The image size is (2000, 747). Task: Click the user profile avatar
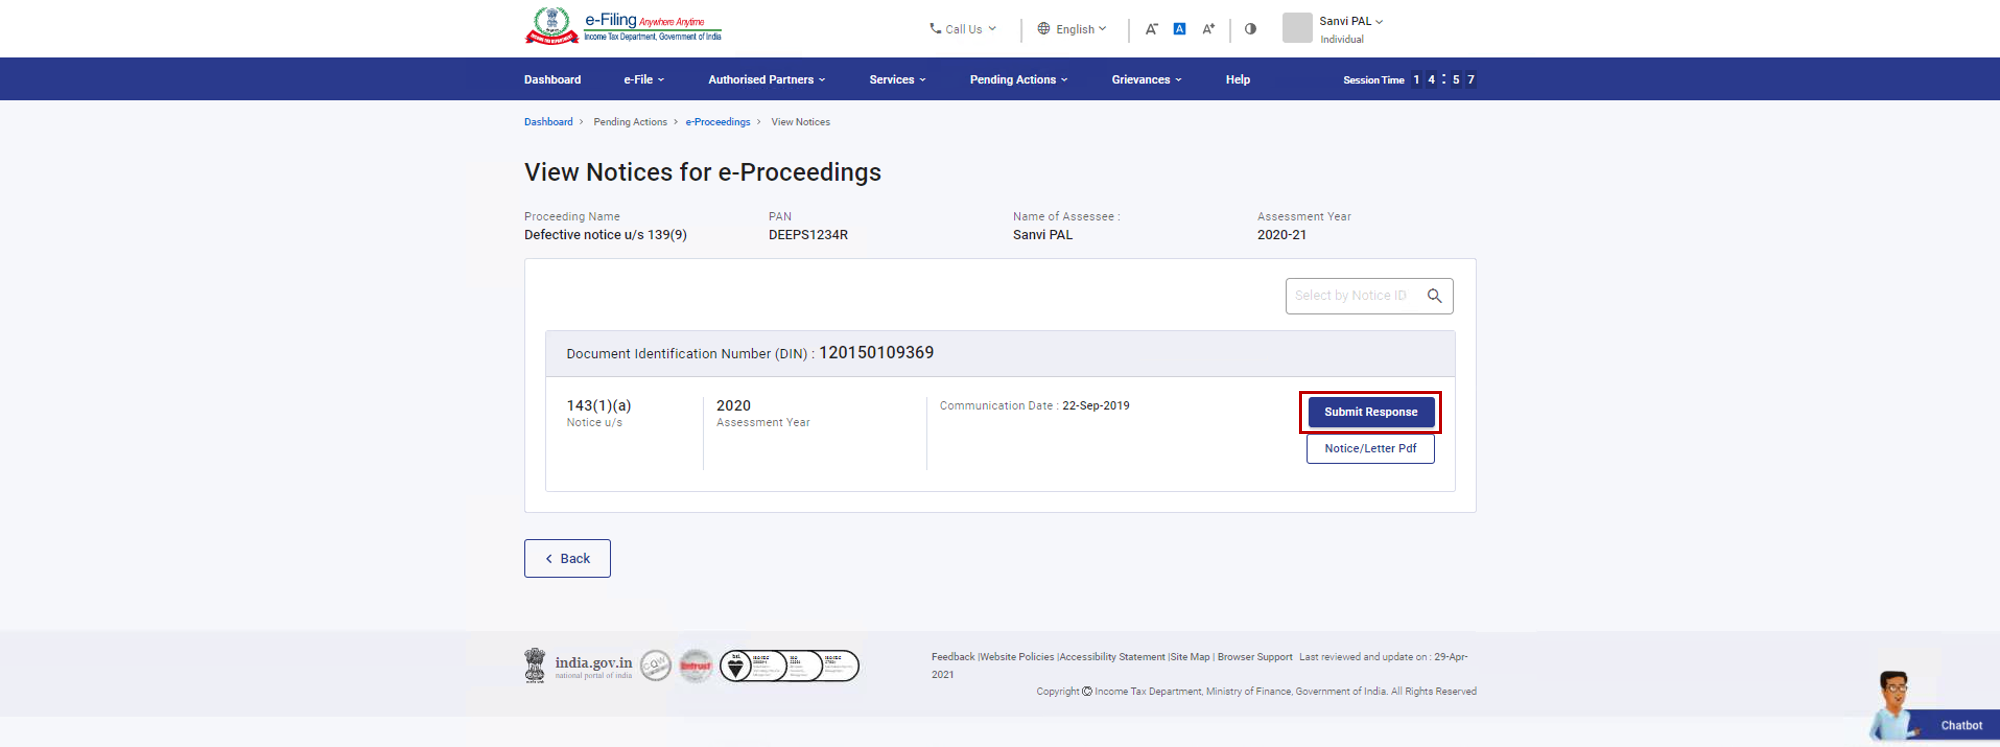pyautogui.click(x=1297, y=28)
